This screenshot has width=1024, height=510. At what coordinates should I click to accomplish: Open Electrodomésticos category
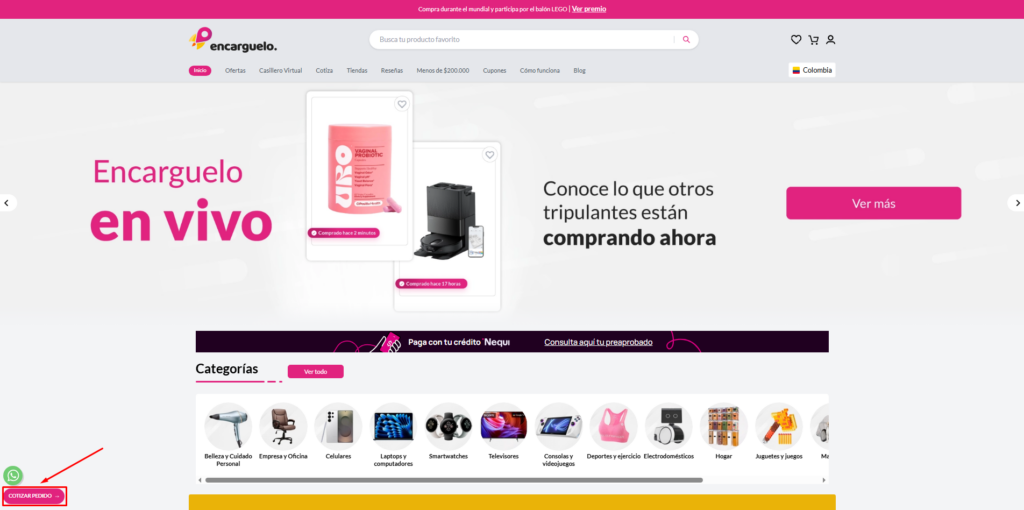pyautogui.click(x=669, y=432)
